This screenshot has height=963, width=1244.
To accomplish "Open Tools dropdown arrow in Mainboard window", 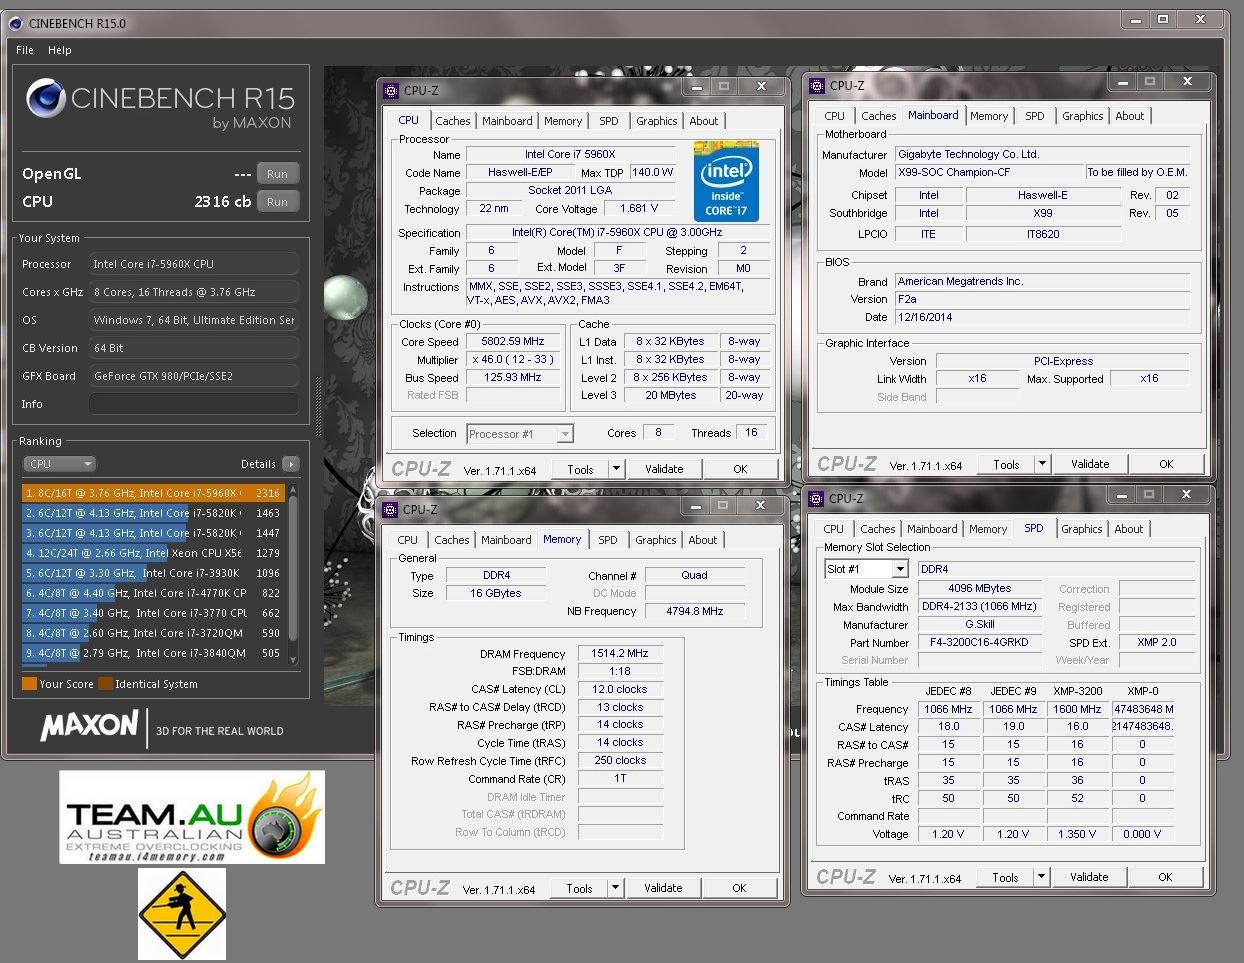I will (x=1042, y=464).
